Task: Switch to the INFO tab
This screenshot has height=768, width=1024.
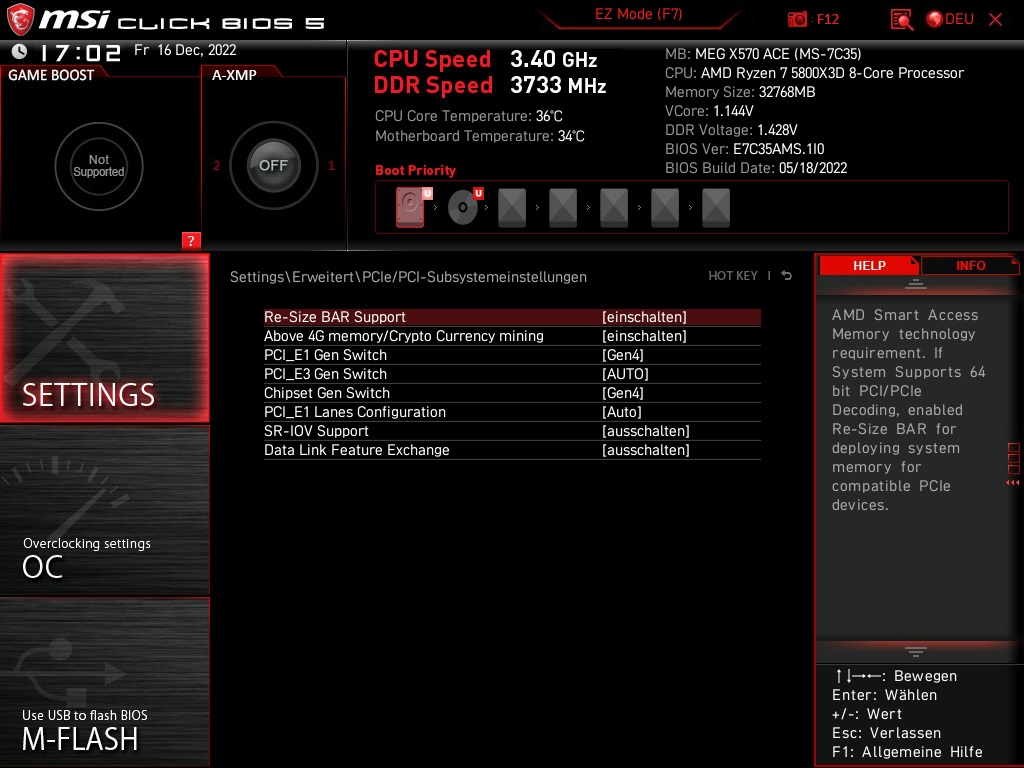Action: click(970, 266)
